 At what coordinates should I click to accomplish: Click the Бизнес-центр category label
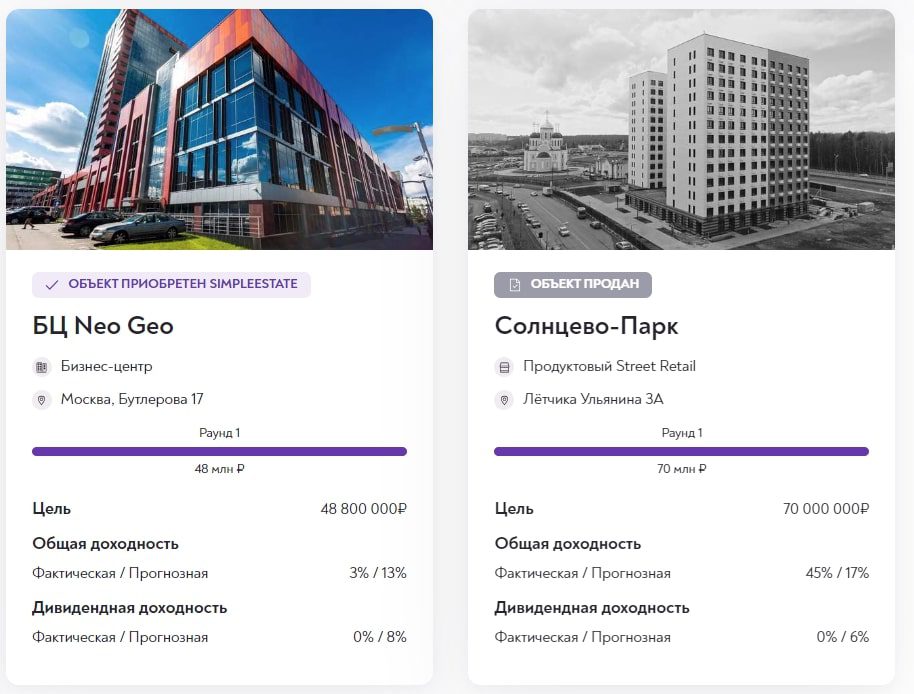pos(107,366)
